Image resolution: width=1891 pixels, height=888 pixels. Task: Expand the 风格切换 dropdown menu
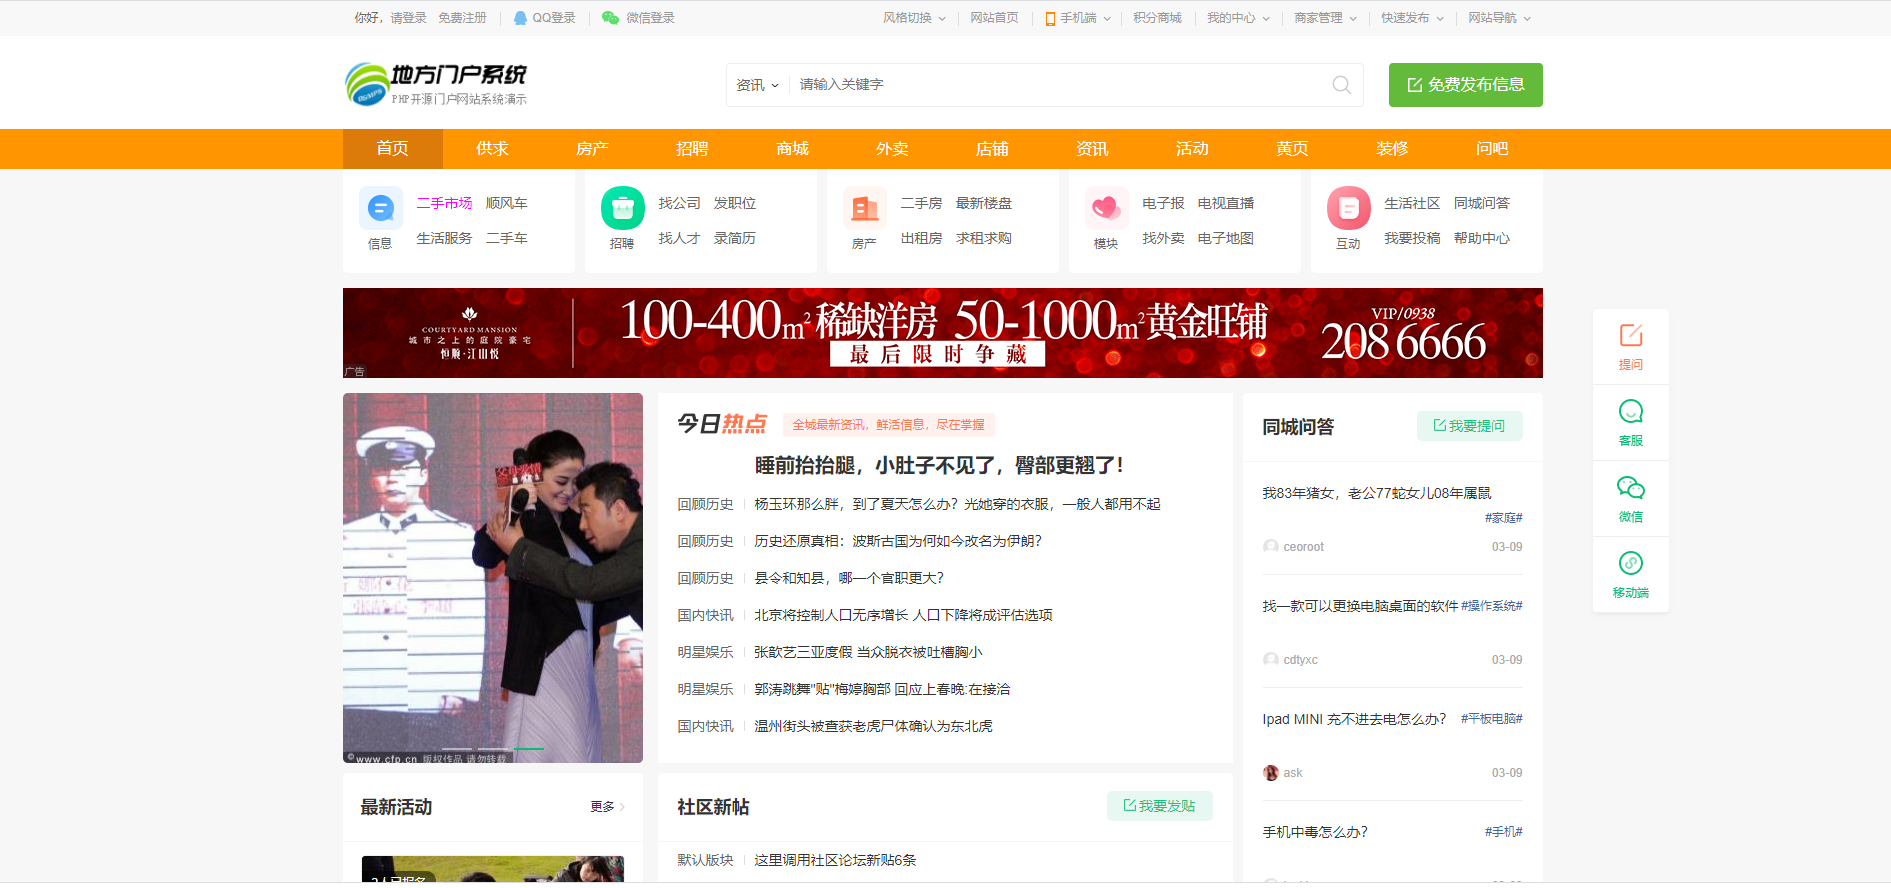click(x=913, y=18)
